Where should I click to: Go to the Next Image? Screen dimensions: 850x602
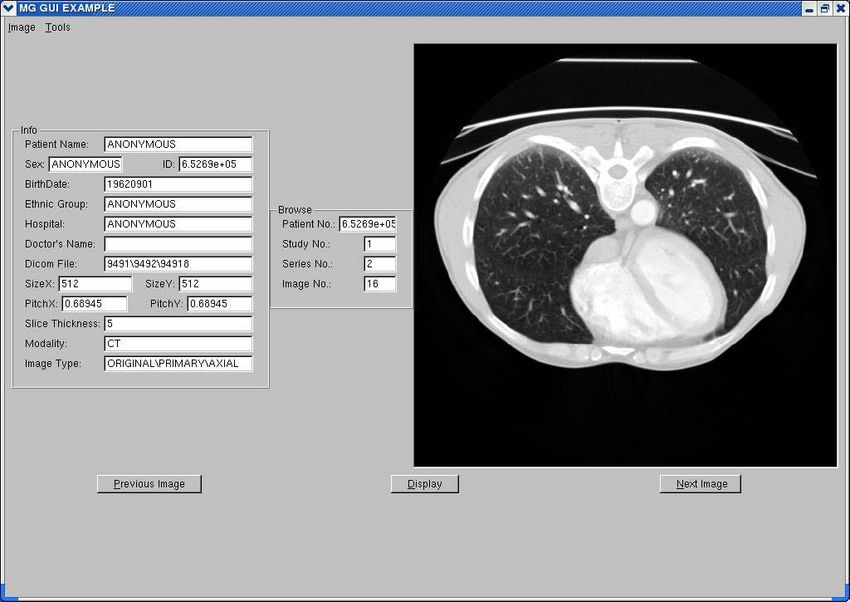tap(700, 484)
